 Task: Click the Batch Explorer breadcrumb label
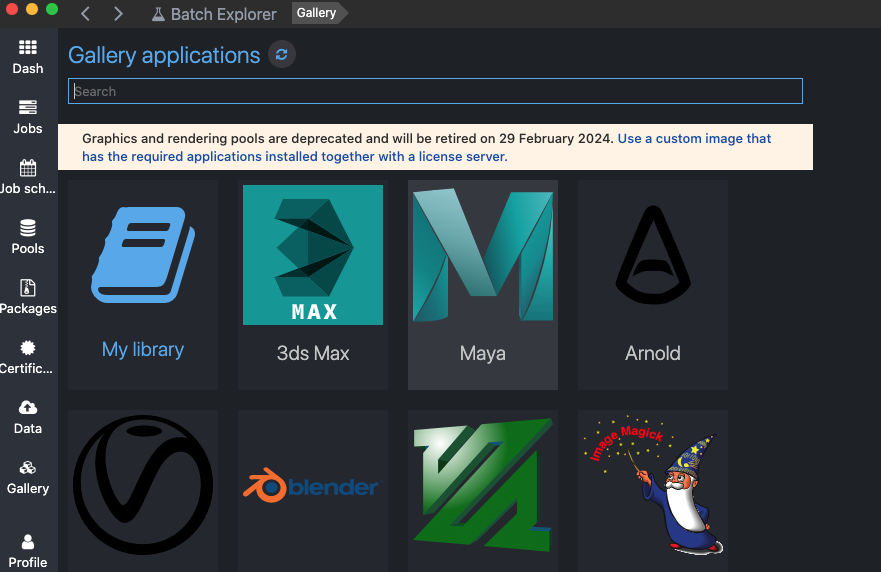click(224, 14)
